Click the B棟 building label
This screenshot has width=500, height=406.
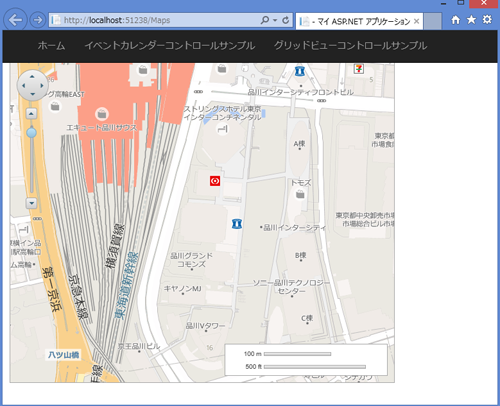tap(300, 255)
